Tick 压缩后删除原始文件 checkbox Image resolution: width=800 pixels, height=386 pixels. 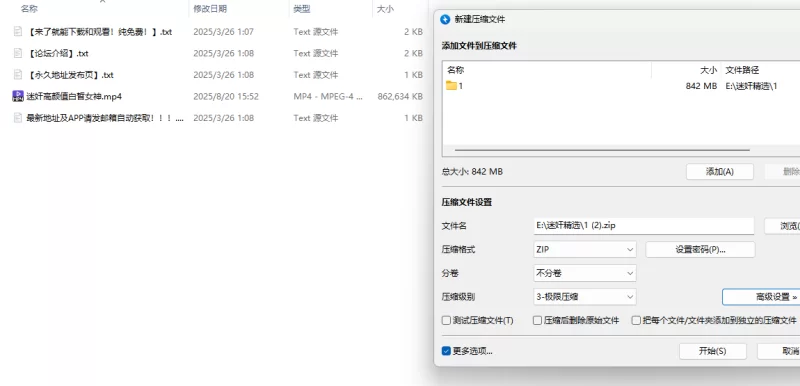click(x=537, y=321)
